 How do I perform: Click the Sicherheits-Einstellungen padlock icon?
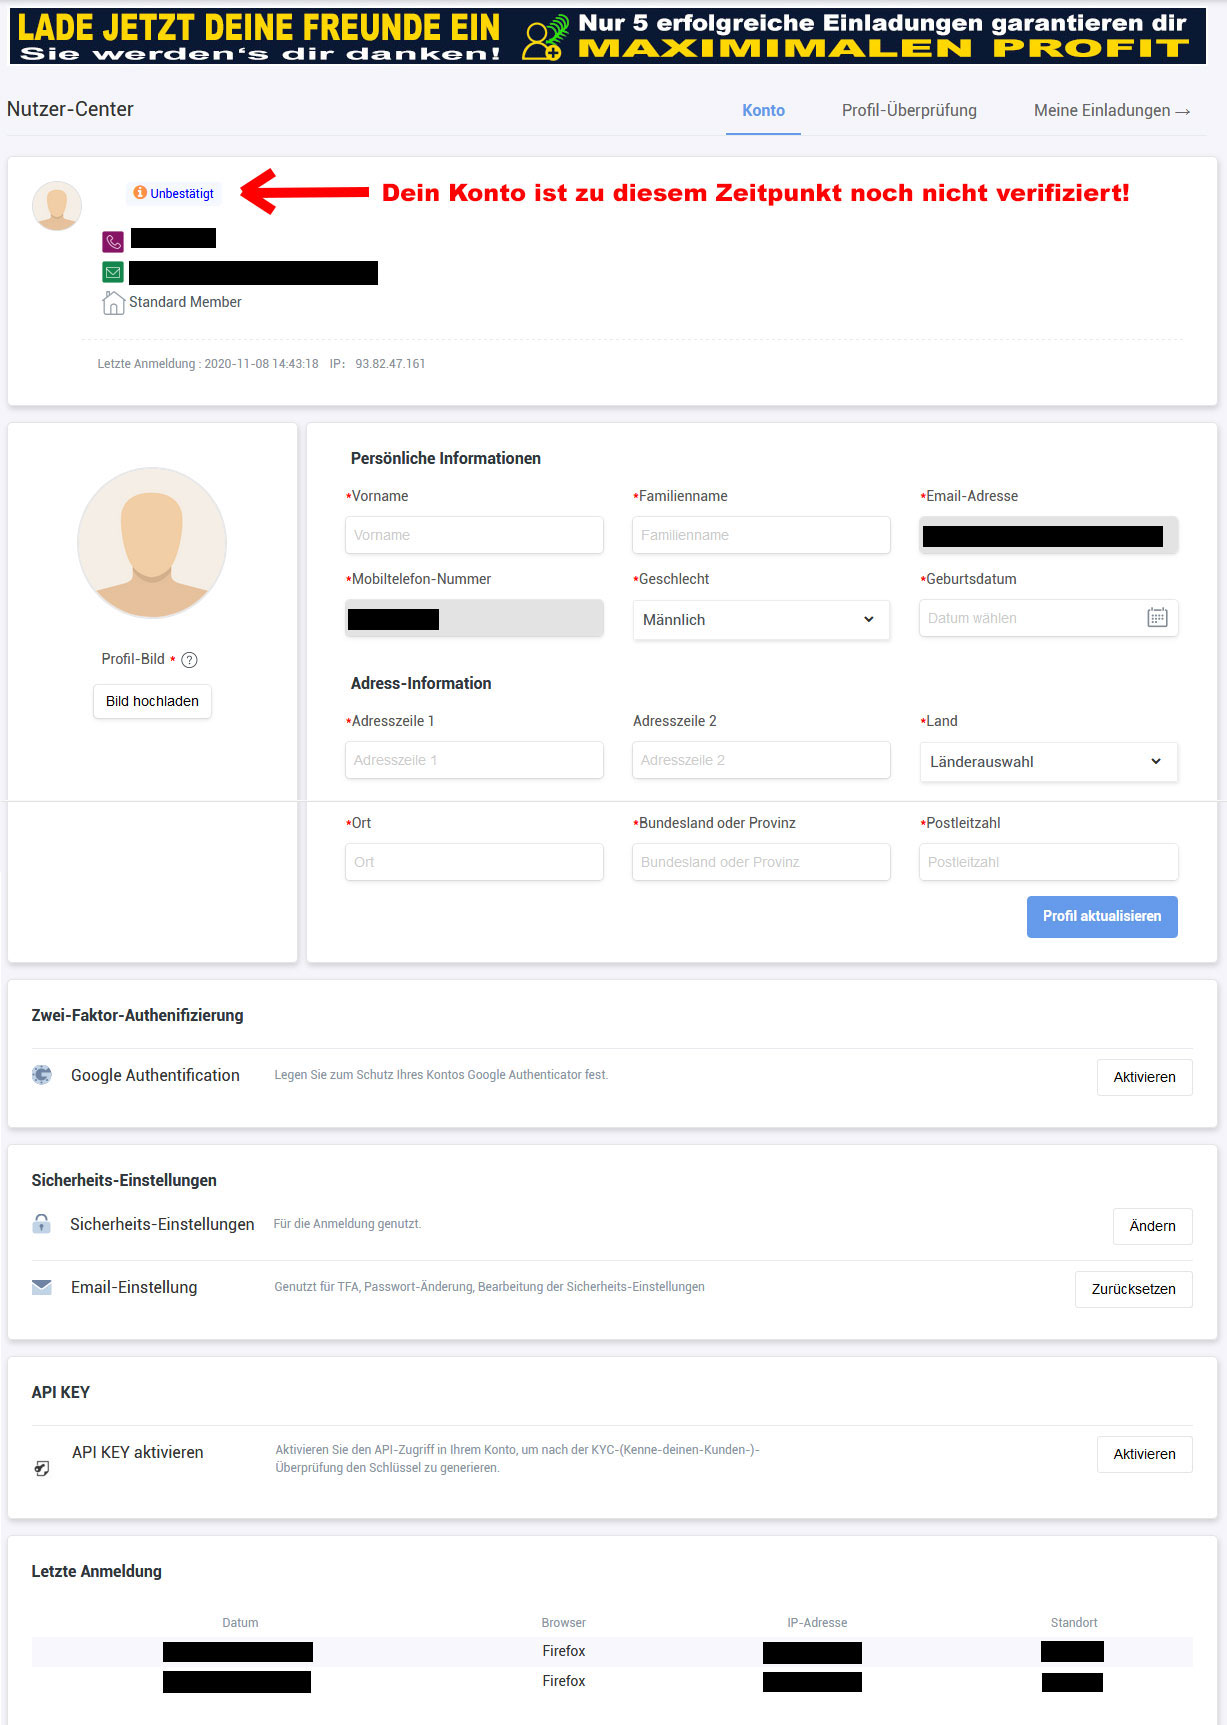[41, 1223]
